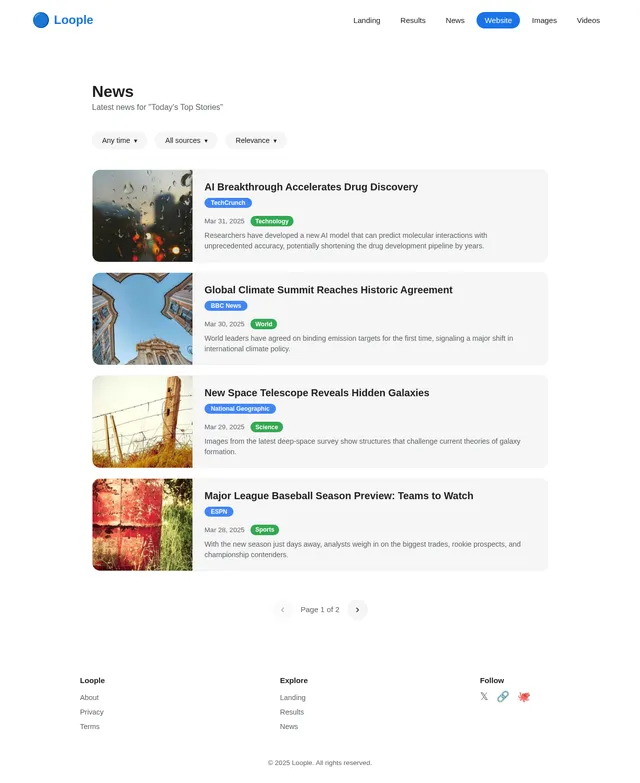Click the Results link in footer Explore
Screen dimensions: 640x783
292,712
